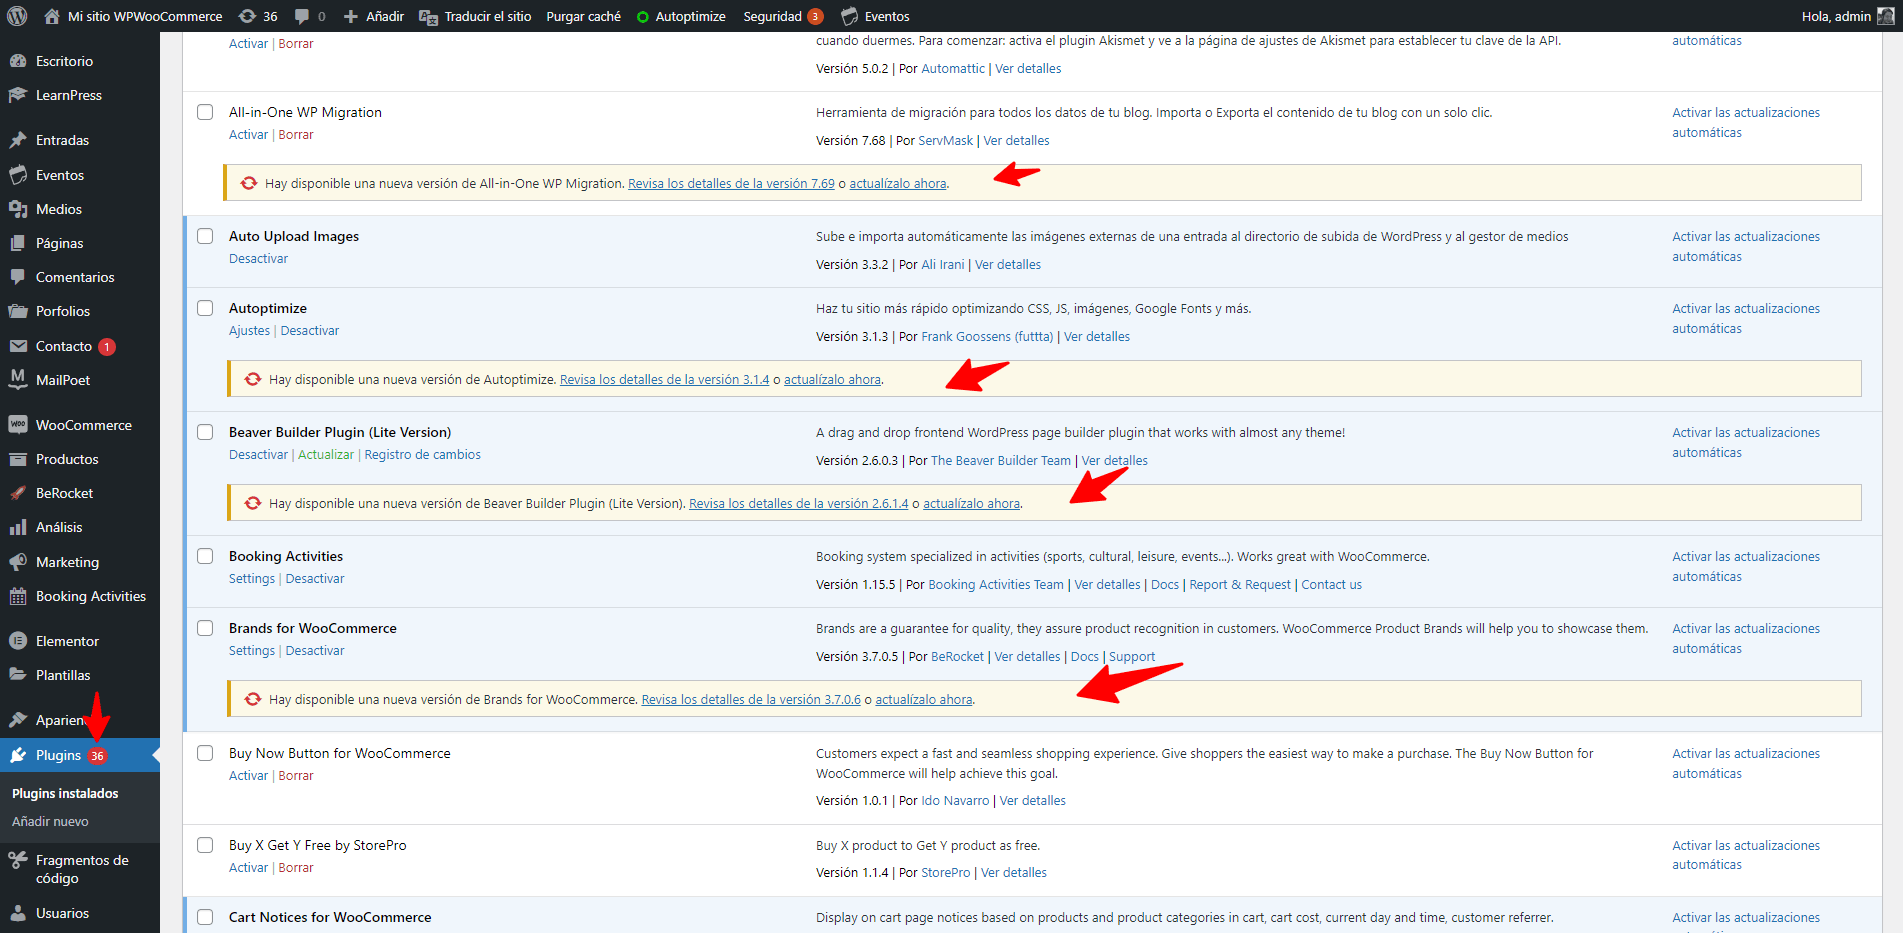The image size is (1903, 933).
Task: Click the Escritorio dashboard icon
Action: (18, 61)
